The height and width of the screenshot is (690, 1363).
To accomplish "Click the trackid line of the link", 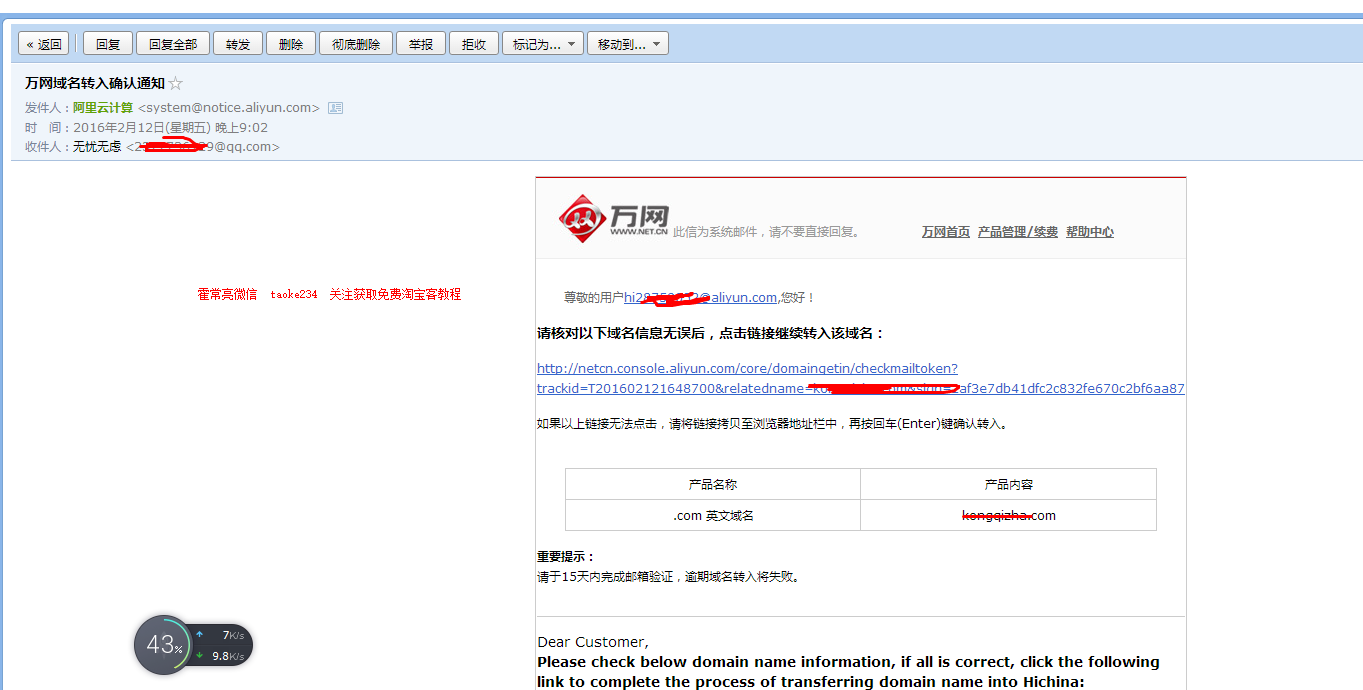I will pyautogui.click(x=861, y=389).
